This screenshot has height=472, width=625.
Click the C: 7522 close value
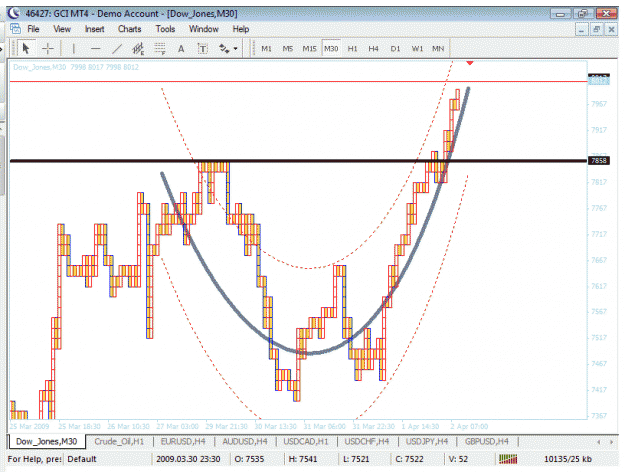(x=409, y=459)
